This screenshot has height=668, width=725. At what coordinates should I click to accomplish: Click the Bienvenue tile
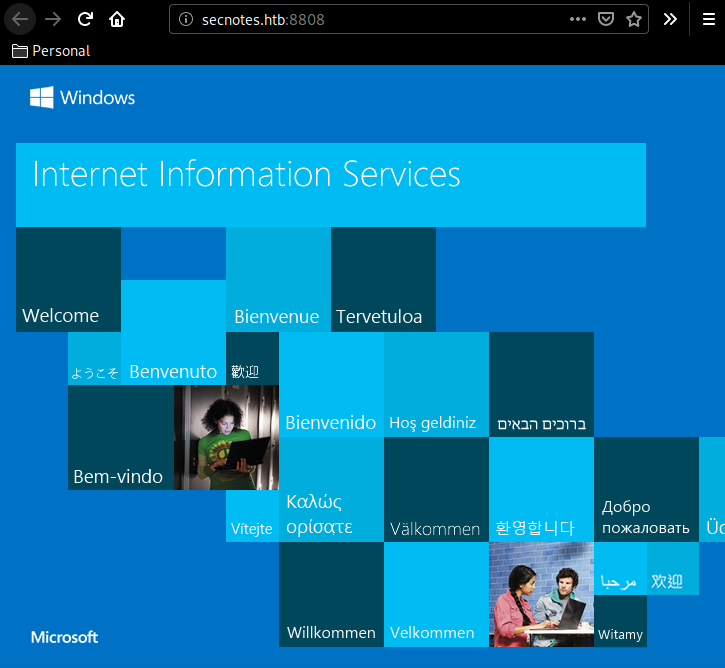pos(278,279)
